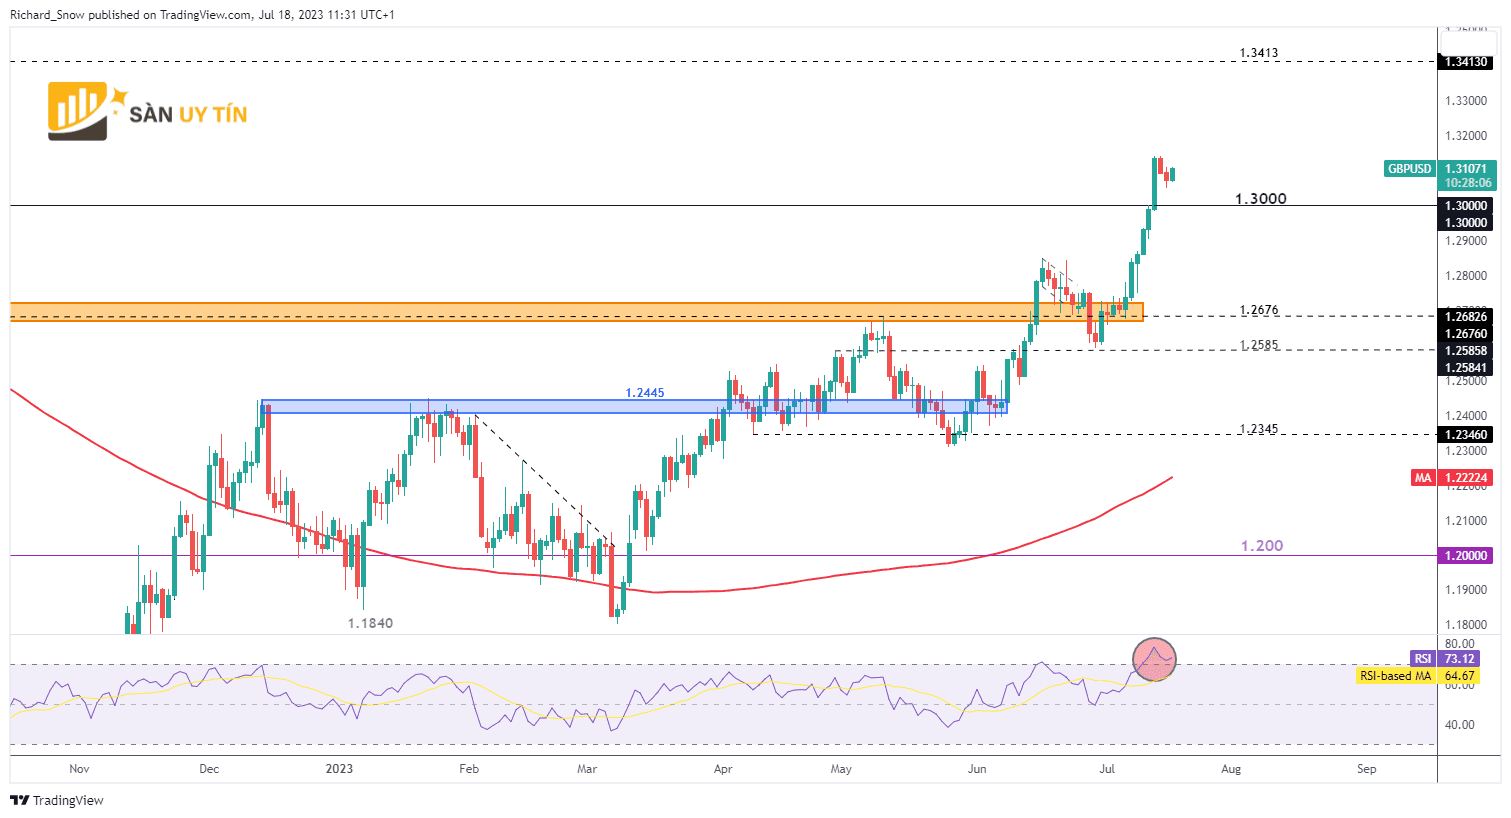The width and height of the screenshot is (1511, 818).
Task: Click the 80.00 RSI scale value
Action: pos(1460,644)
